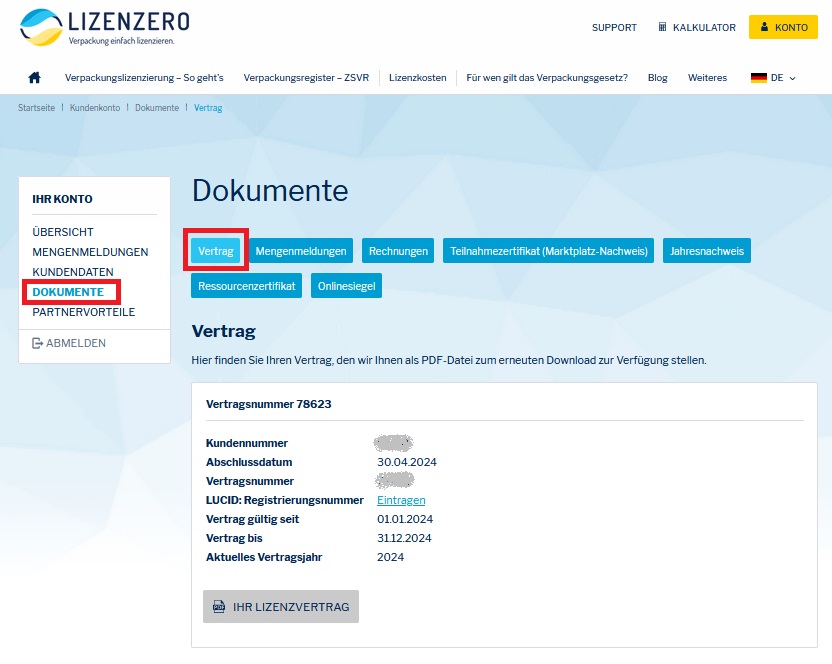The image size is (832, 664).
Task: Switch to the Jahresnachweis tab
Action: pos(707,251)
